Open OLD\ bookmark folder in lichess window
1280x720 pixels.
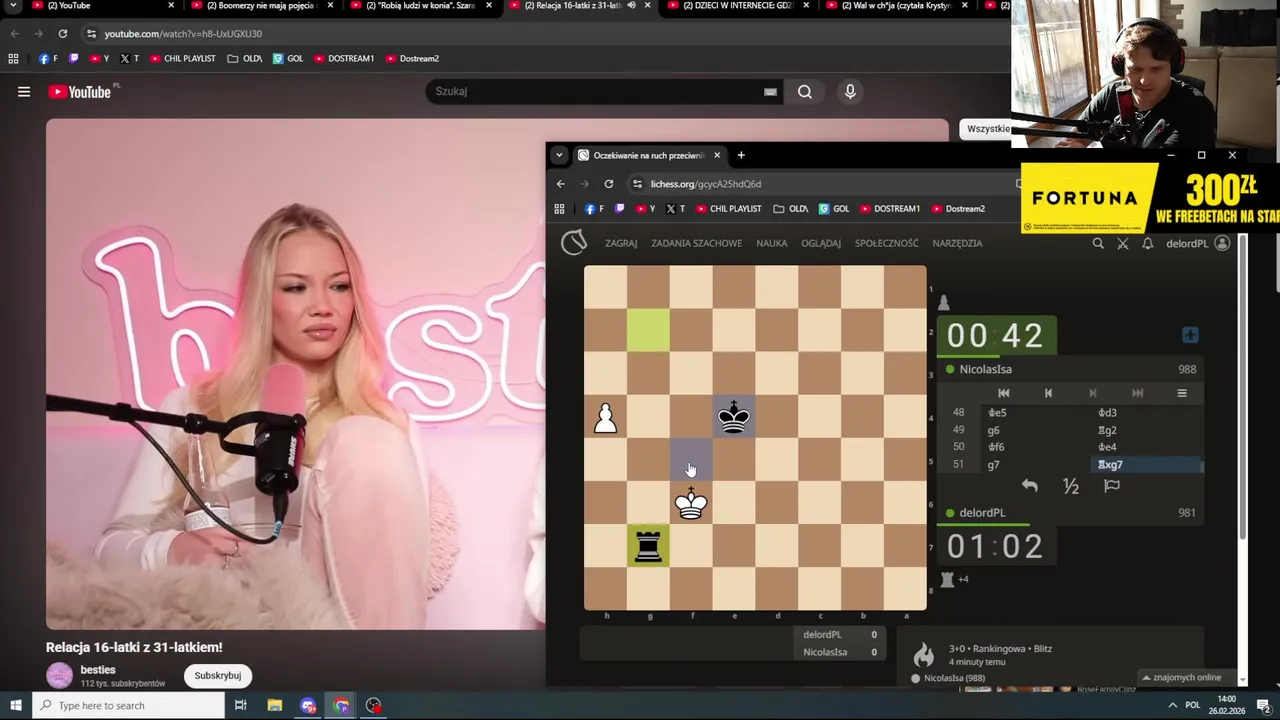point(790,209)
